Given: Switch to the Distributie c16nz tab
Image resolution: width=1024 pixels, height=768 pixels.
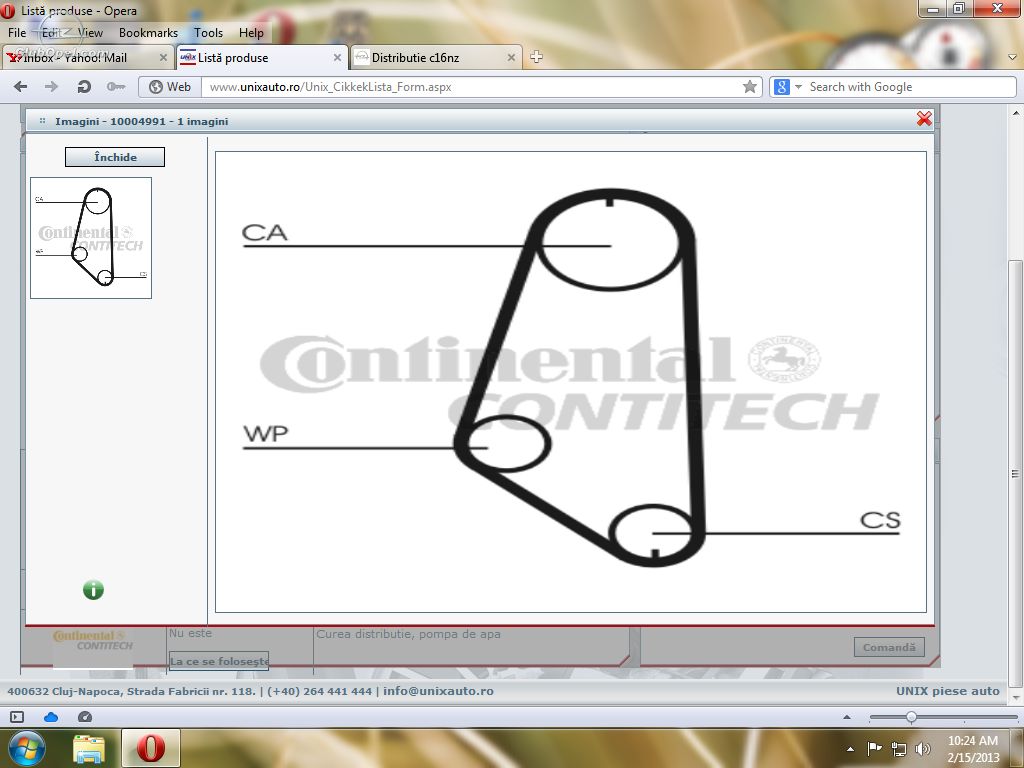Looking at the screenshot, I should [x=436, y=57].
